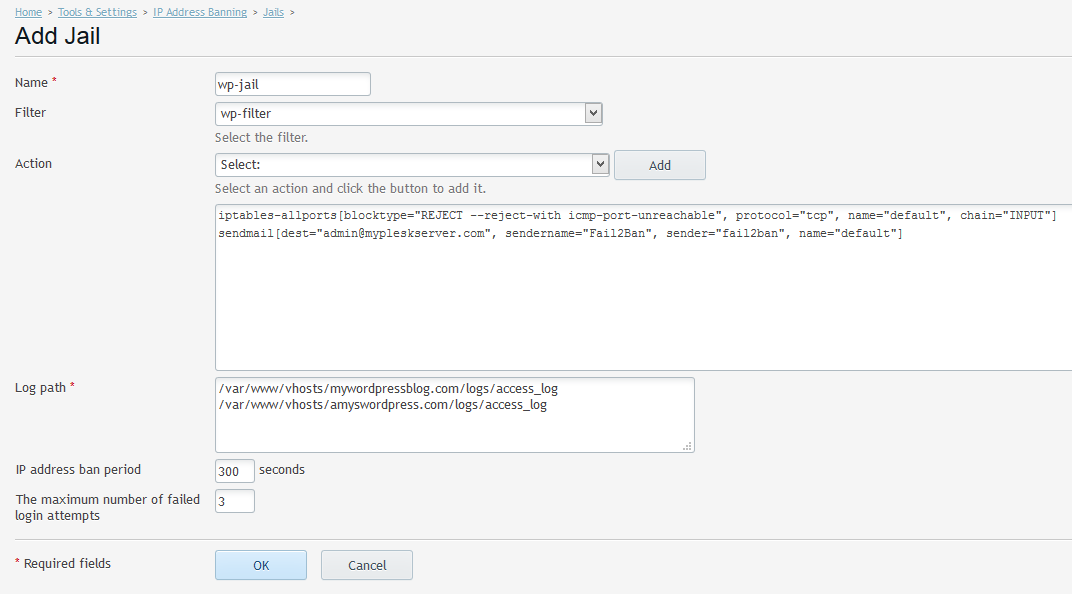Select the IP address ban period field
This screenshot has width=1072, height=594.
pos(234,471)
